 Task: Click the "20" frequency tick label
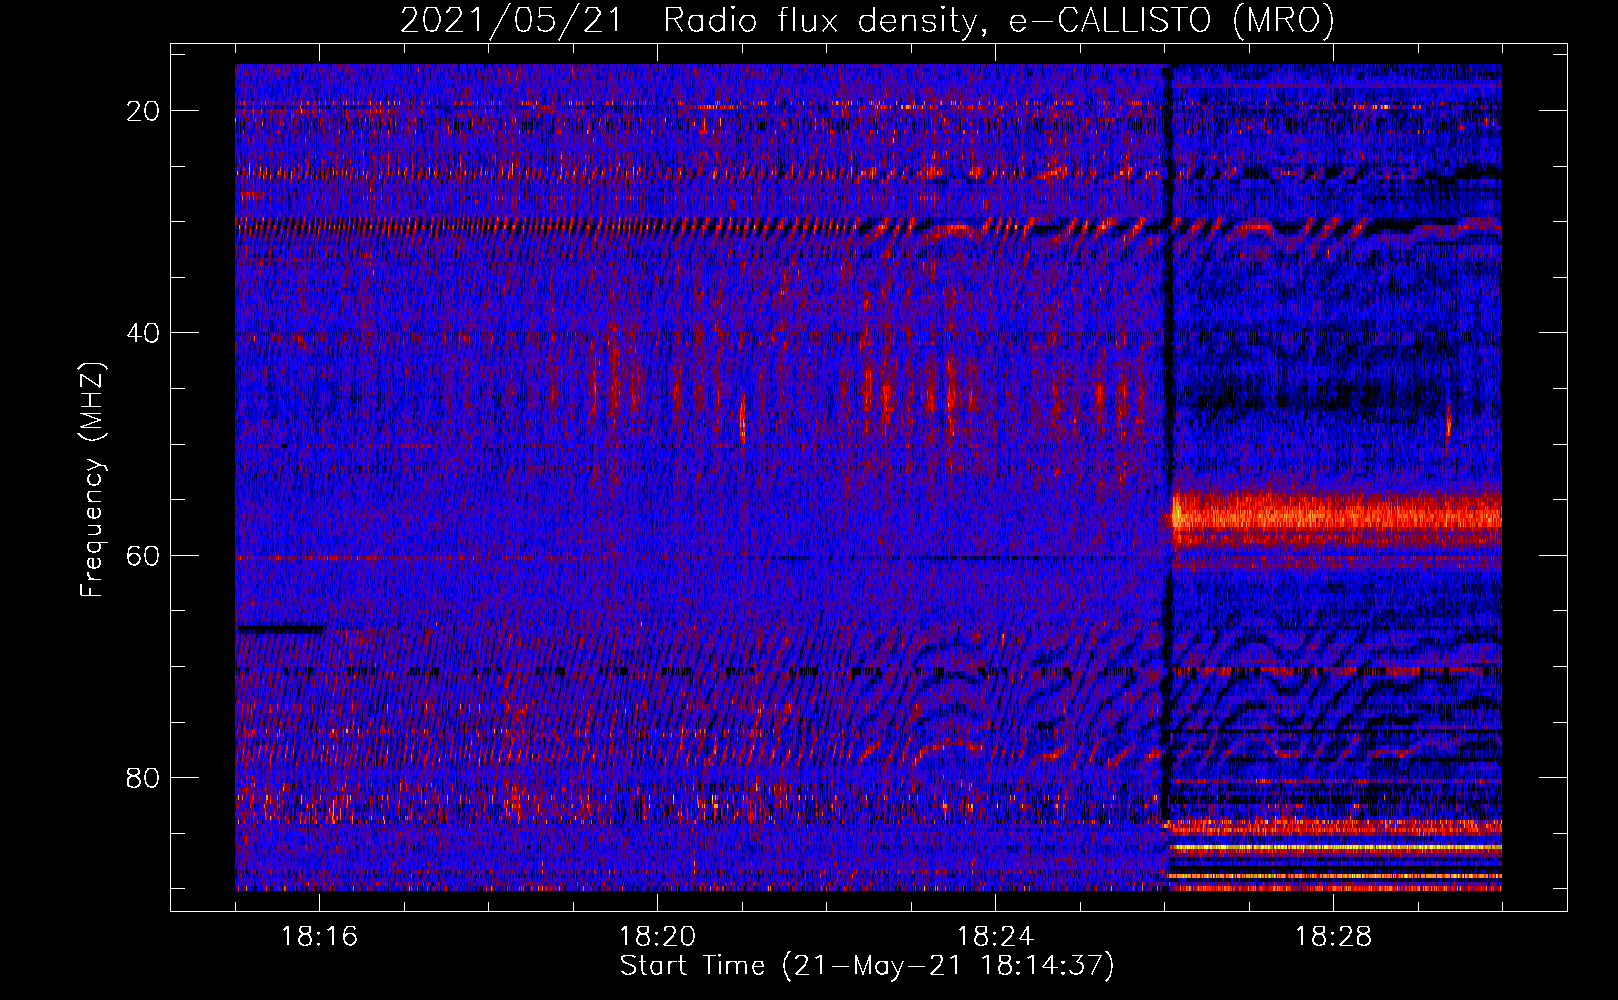pyautogui.click(x=144, y=111)
